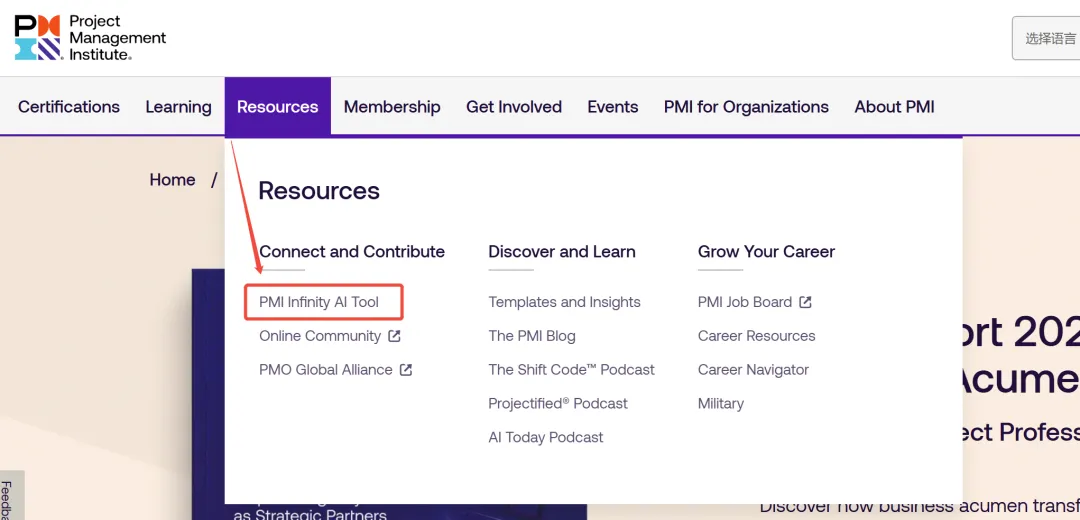Click external-link icon beside PMI Job Board

coord(805,302)
